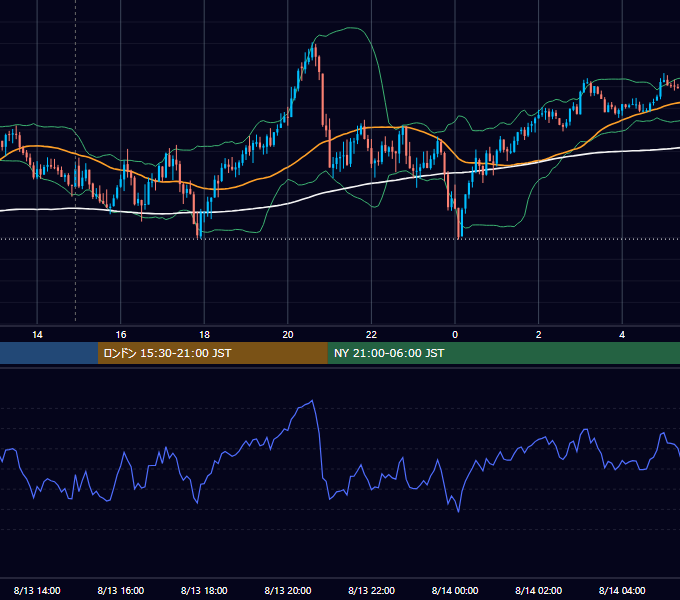Viewport: 680px width, 600px height.
Task: Click the 8/14 04:00 time label
Action: pos(622,590)
